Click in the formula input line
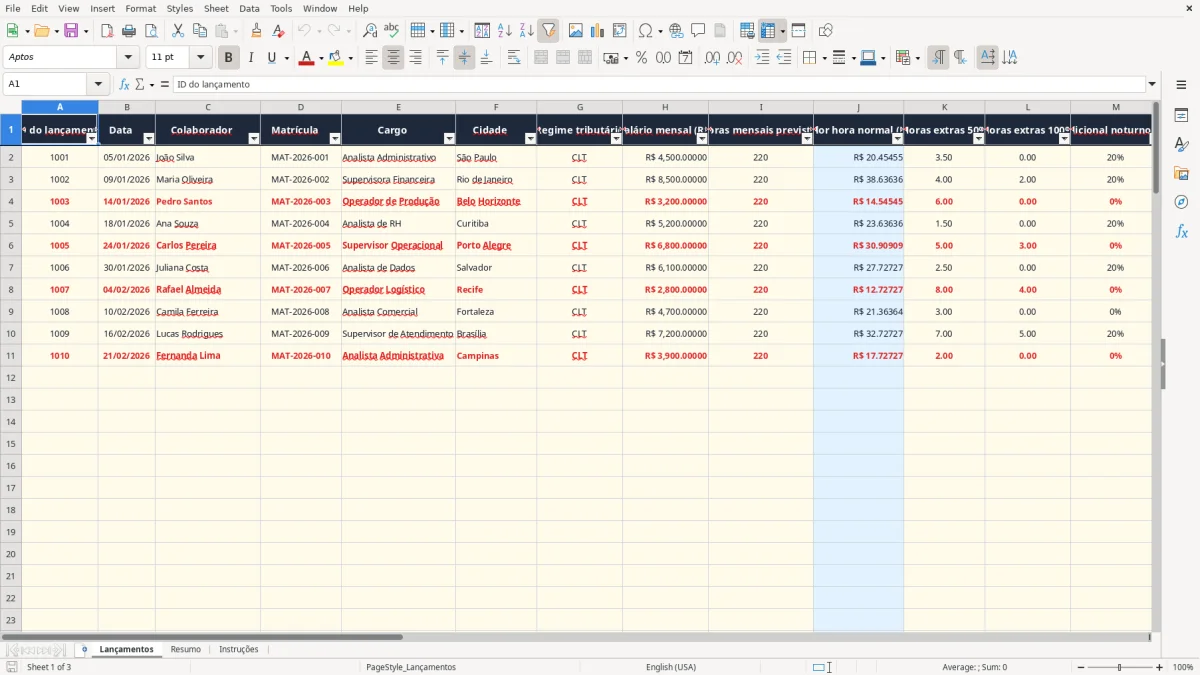 [659, 85]
